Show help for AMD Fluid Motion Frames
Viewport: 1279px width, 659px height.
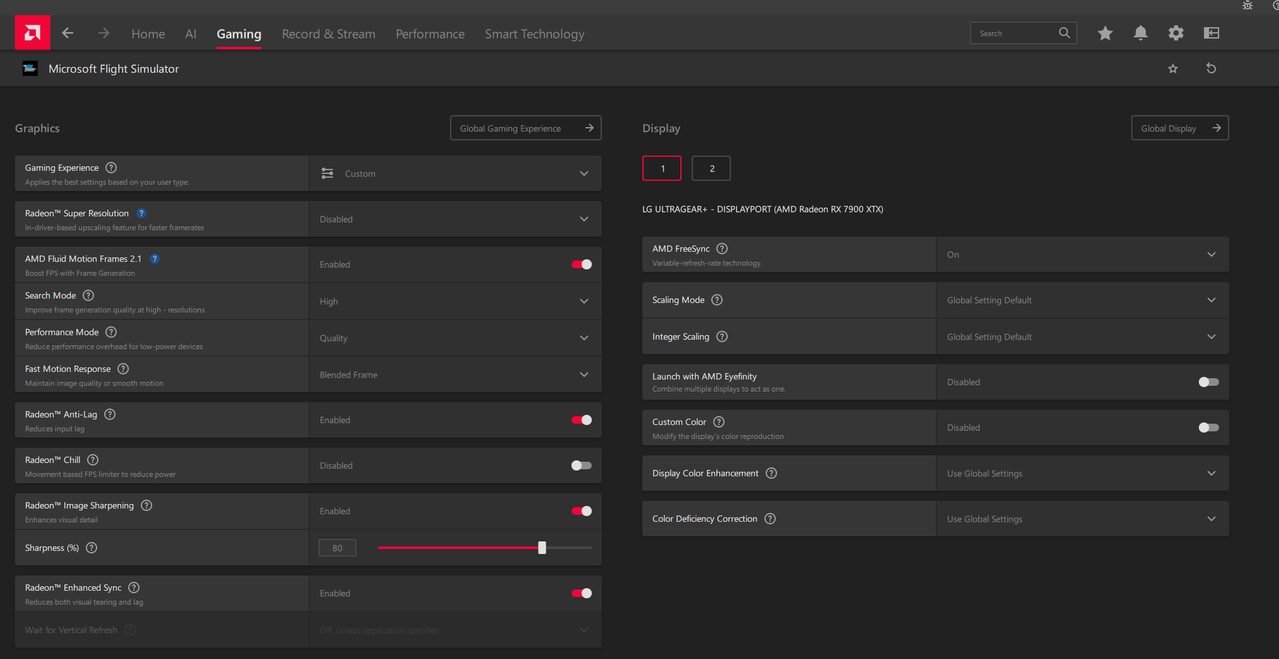tap(154, 258)
